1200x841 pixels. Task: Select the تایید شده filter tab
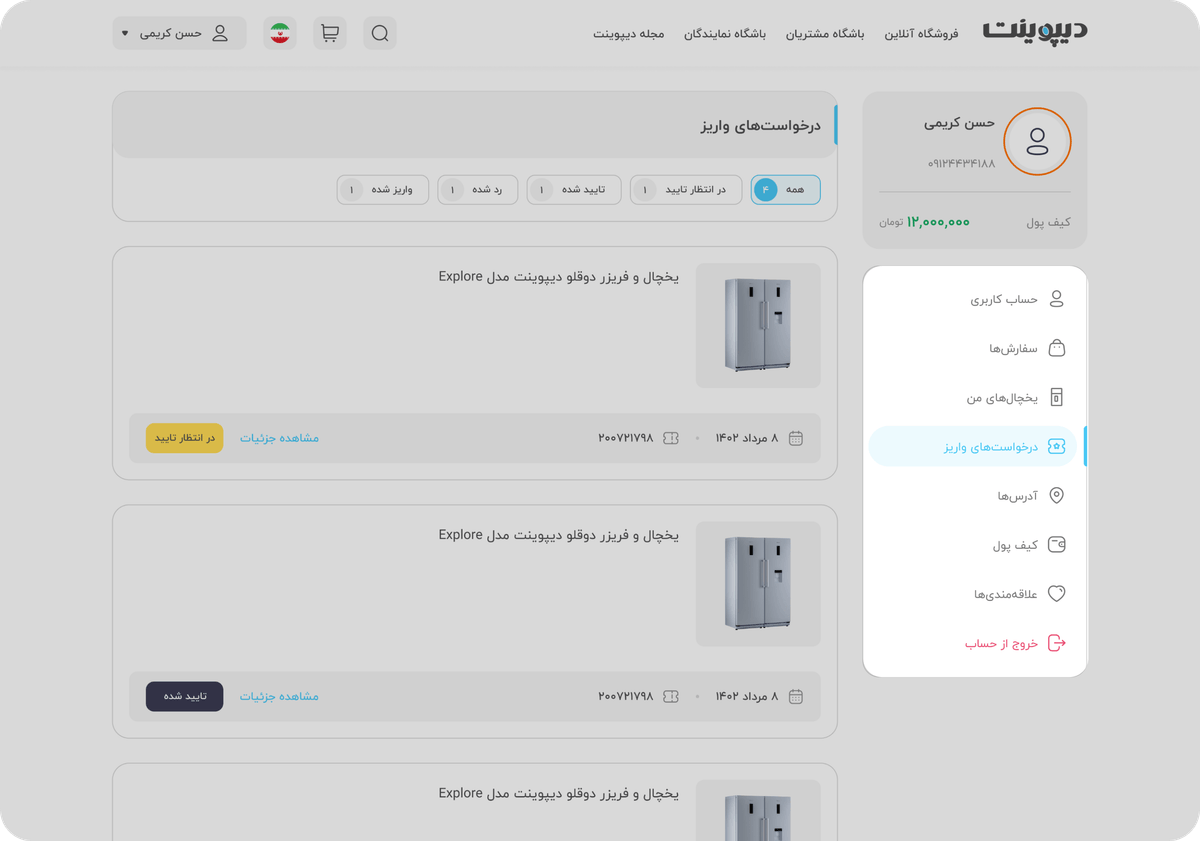pos(574,190)
